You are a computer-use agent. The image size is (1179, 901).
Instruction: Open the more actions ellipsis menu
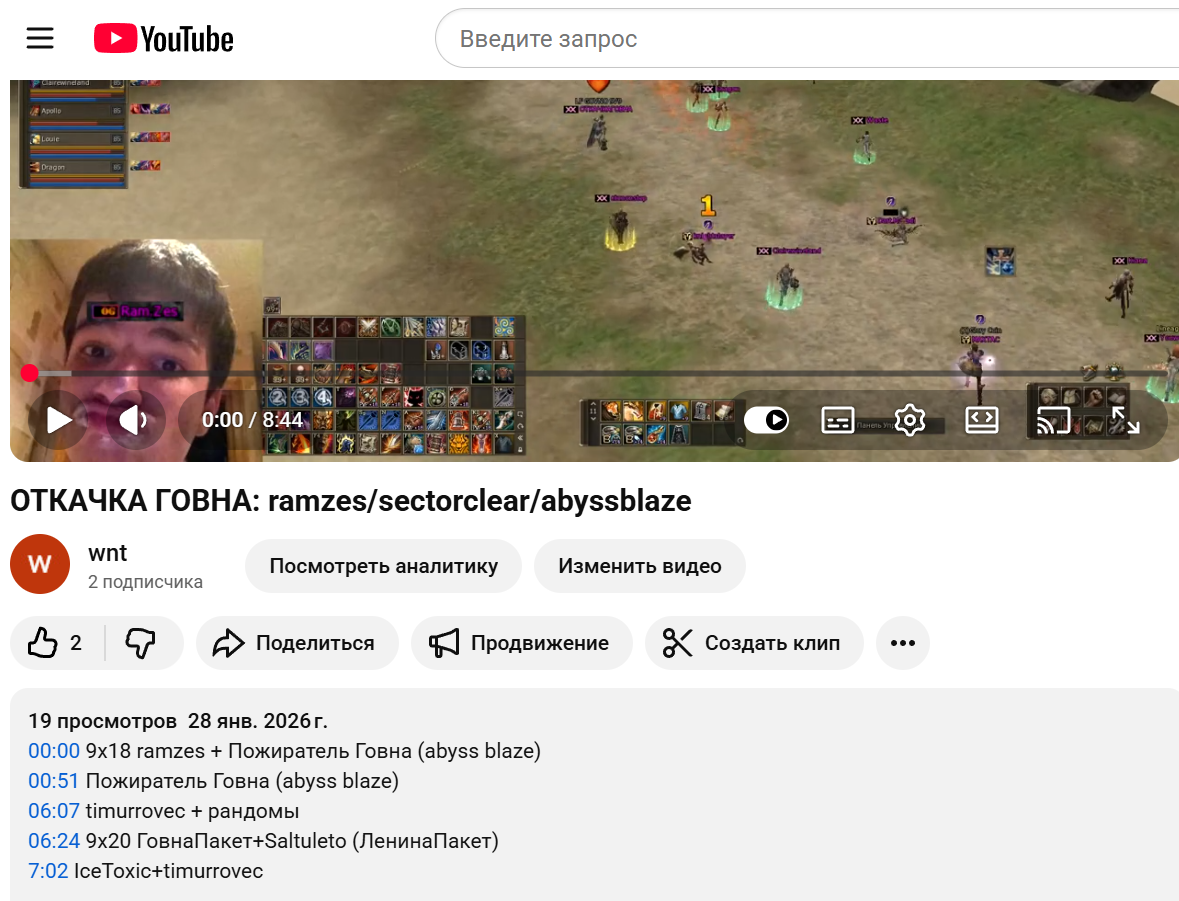pyautogui.click(x=902, y=642)
